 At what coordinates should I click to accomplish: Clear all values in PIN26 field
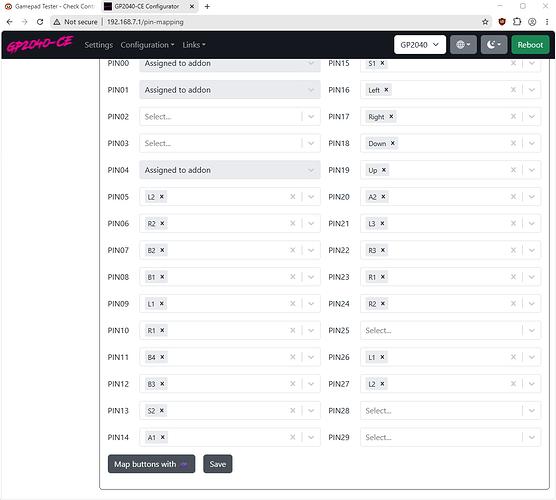513,357
